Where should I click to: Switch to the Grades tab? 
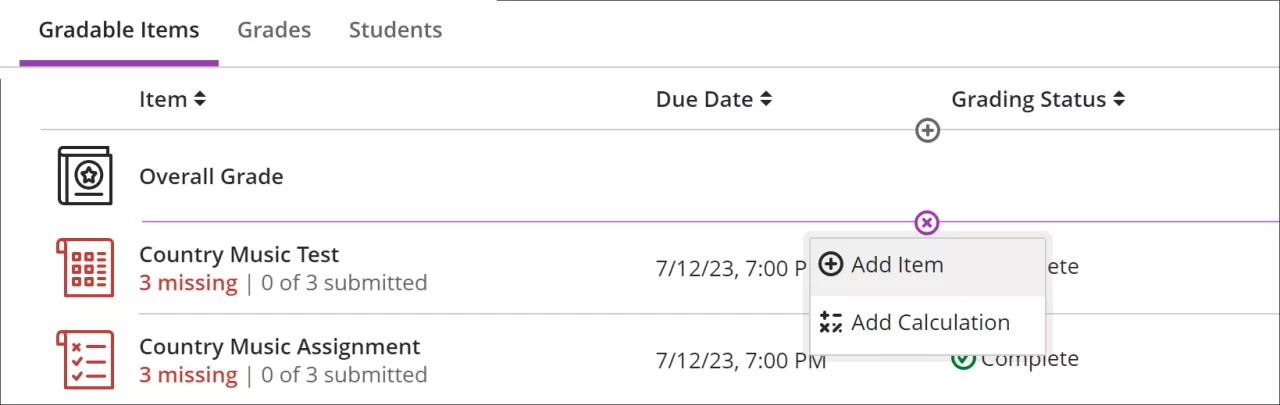(x=274, y=30)
